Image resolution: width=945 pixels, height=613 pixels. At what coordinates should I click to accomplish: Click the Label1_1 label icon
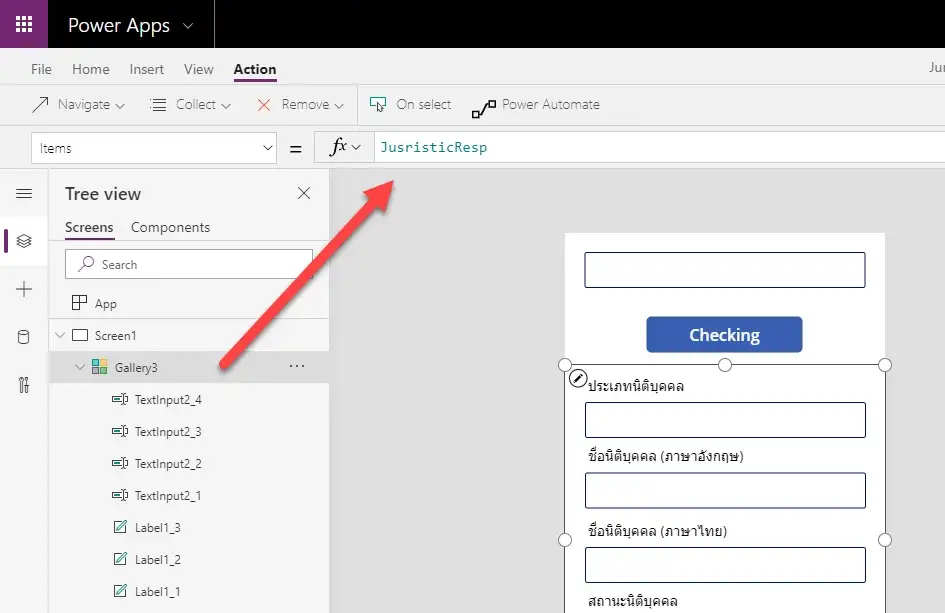point(120,590)
